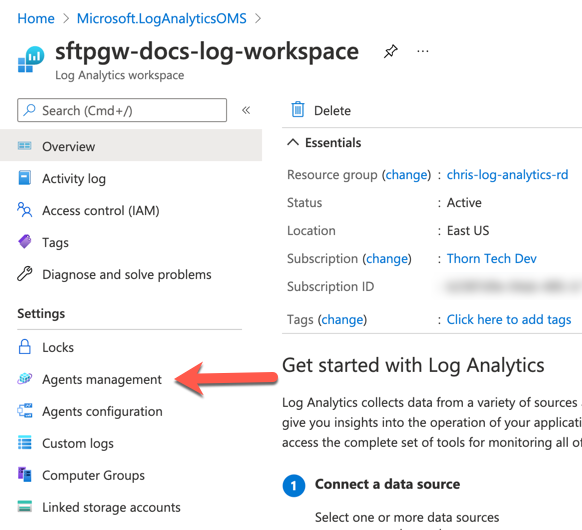Open Agents management
The image size is (582, 530).
click(x=102, y=379)
